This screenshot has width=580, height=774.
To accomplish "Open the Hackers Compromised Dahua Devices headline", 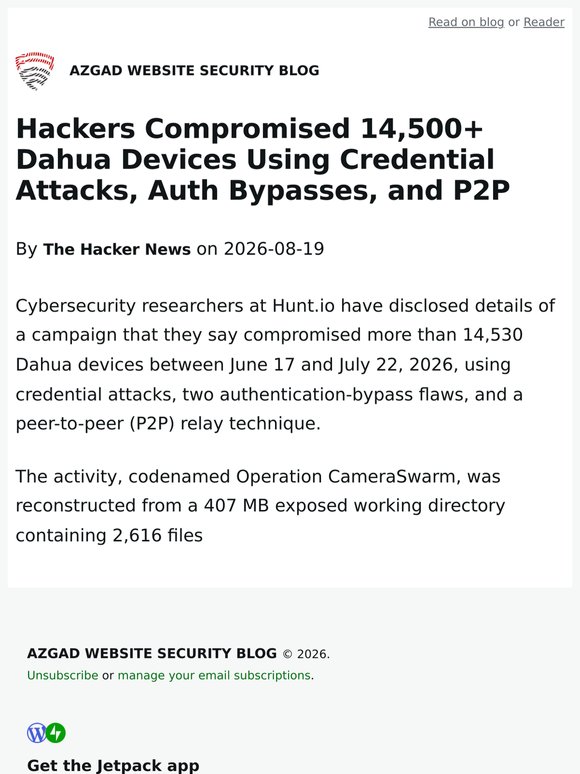I will pos(263,159).
